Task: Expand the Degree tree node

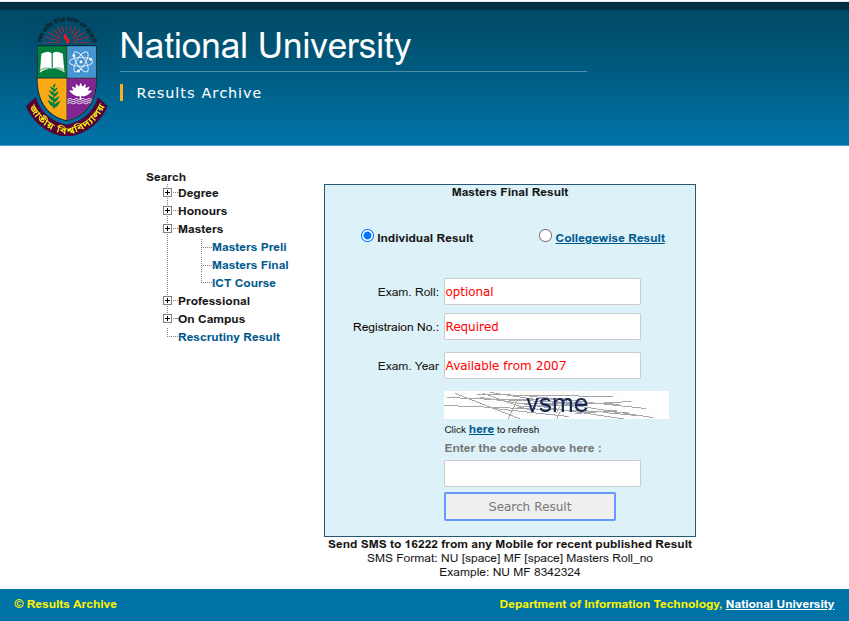Action: click(x=167, y=193)
